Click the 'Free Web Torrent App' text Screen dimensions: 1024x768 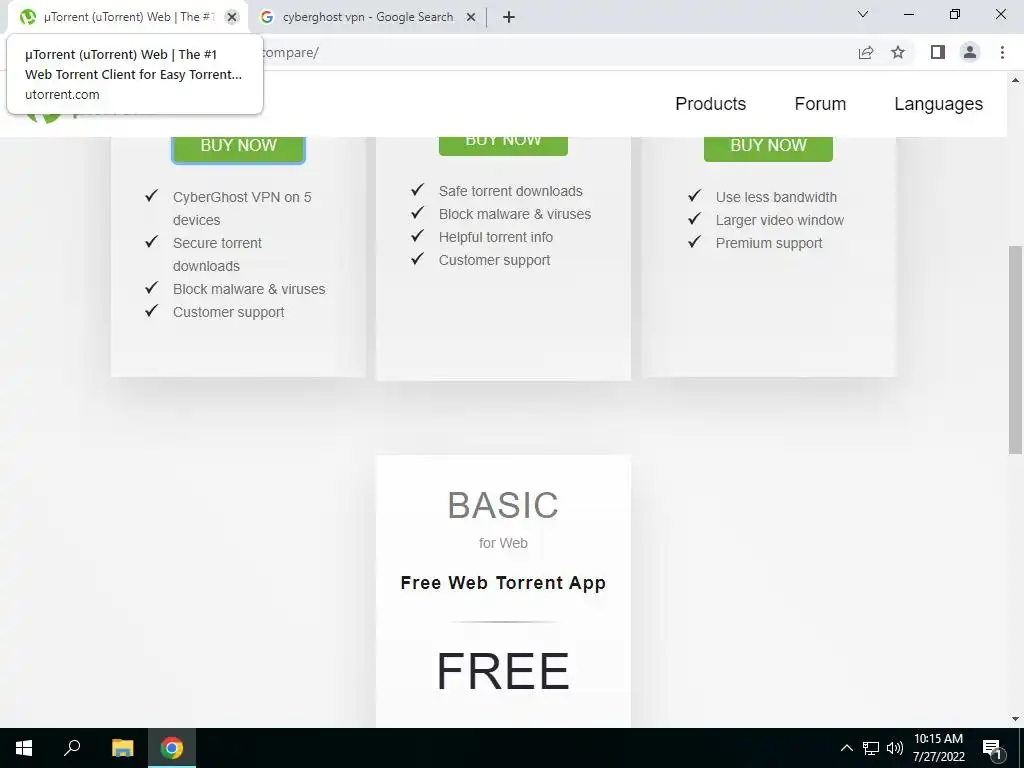[x=503, y=583]
